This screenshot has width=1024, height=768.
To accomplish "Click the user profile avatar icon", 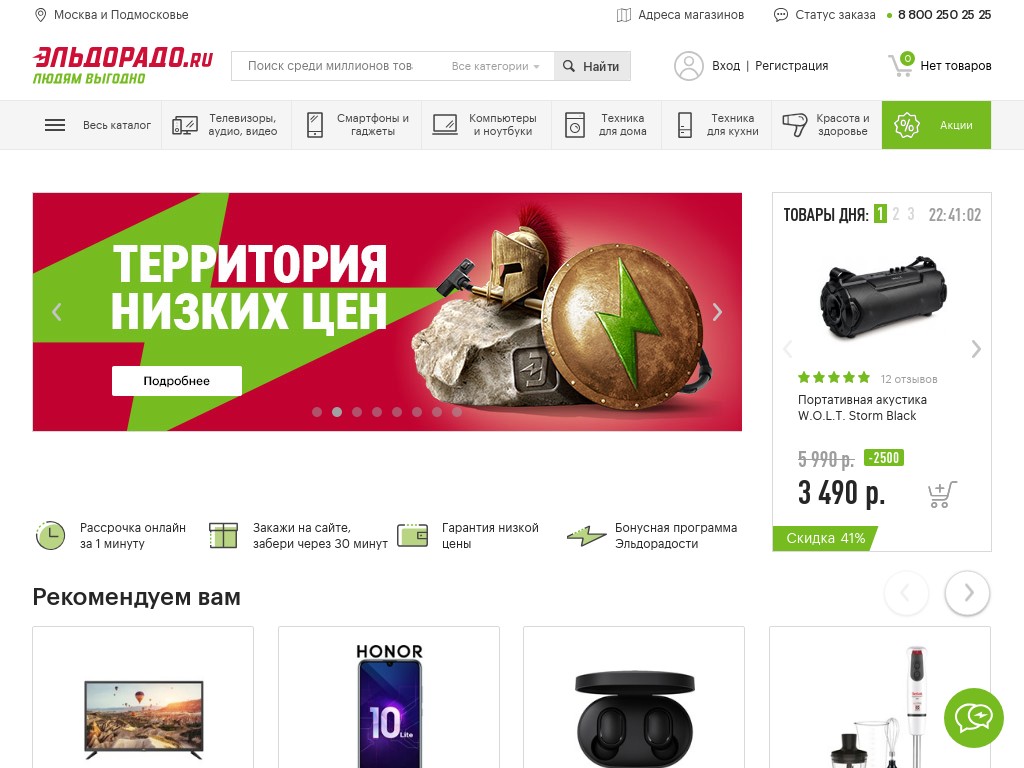I will coord(688,66).
